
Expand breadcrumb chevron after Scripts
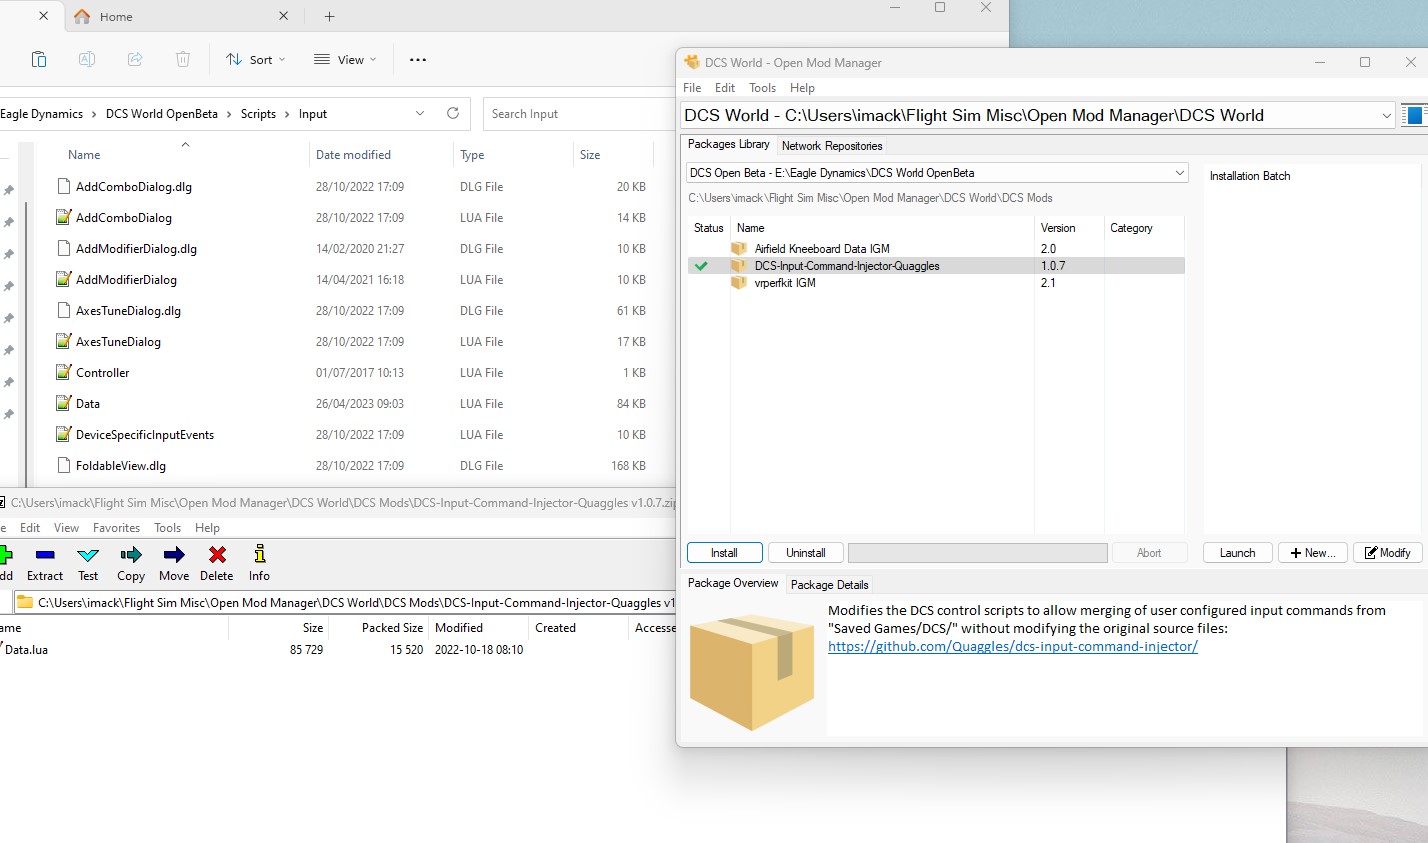(287, 114)
